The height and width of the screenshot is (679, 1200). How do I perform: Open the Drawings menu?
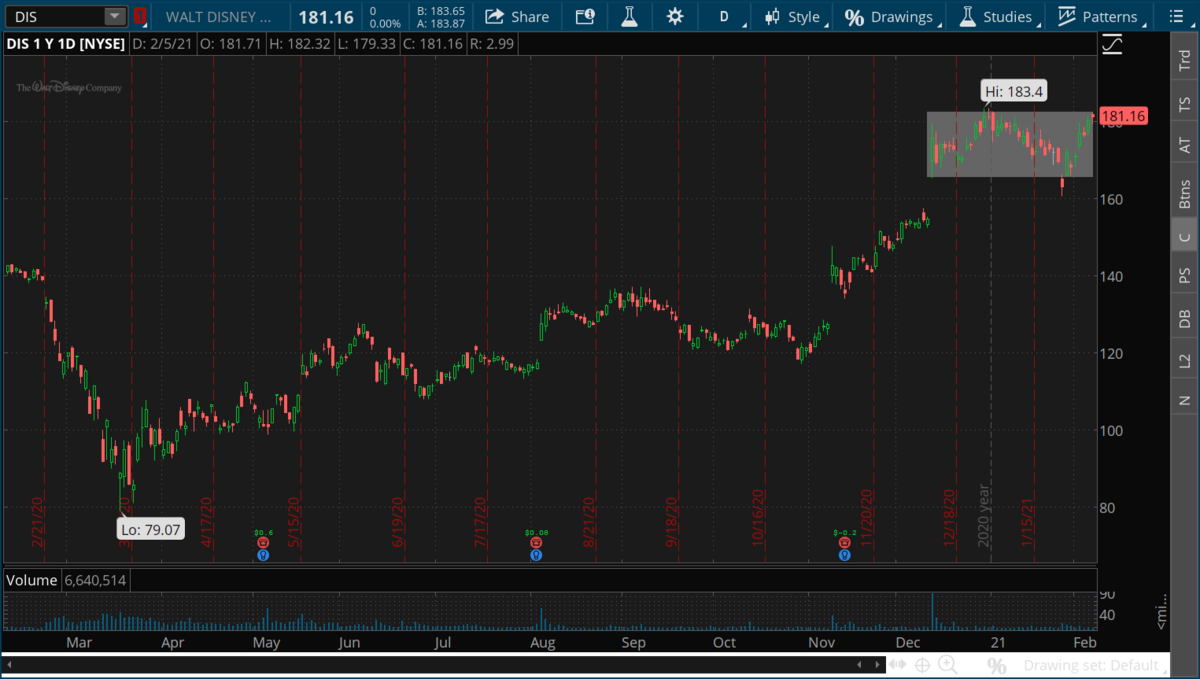[890, 17]
